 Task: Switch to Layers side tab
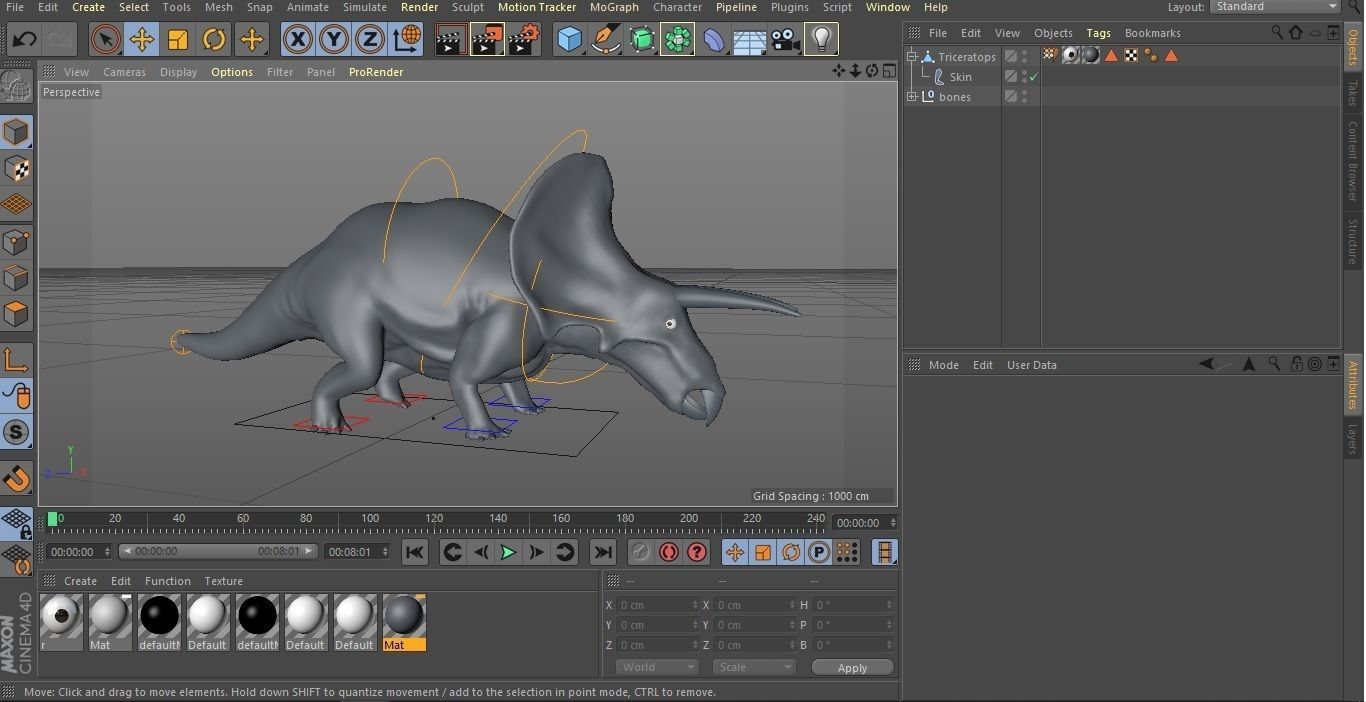click(1353, 438)
